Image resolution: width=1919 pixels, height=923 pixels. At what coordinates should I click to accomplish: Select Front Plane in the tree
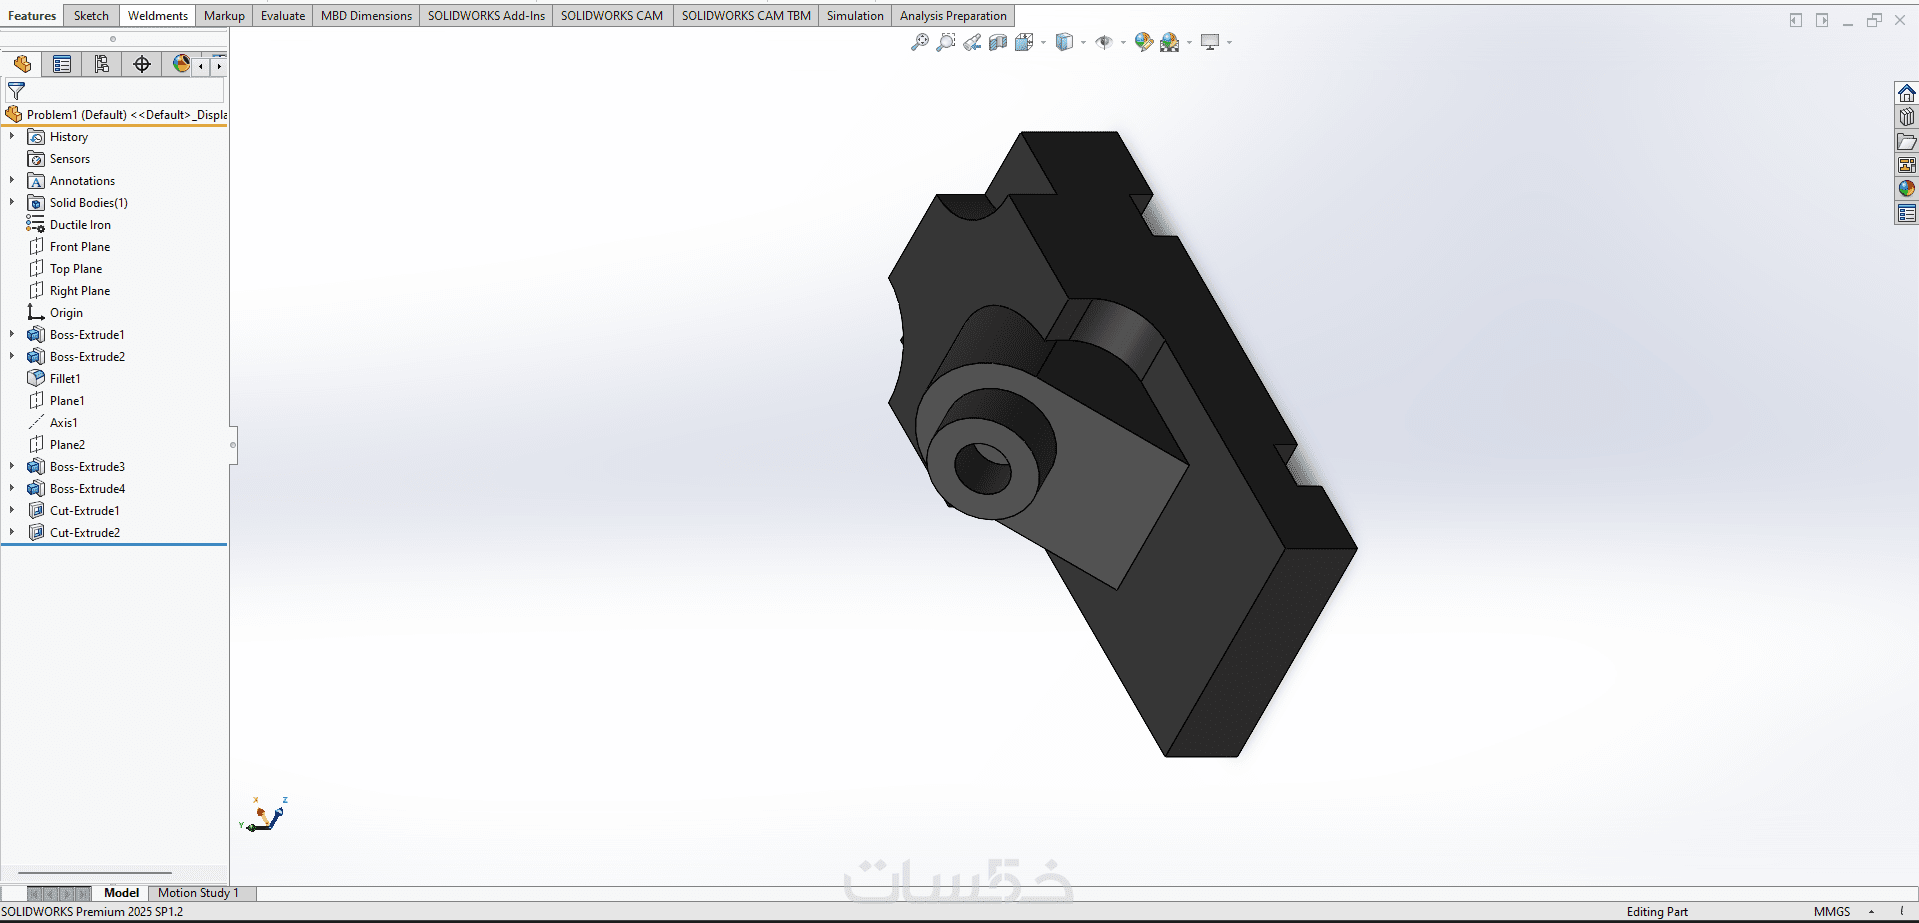click(69, 247)
